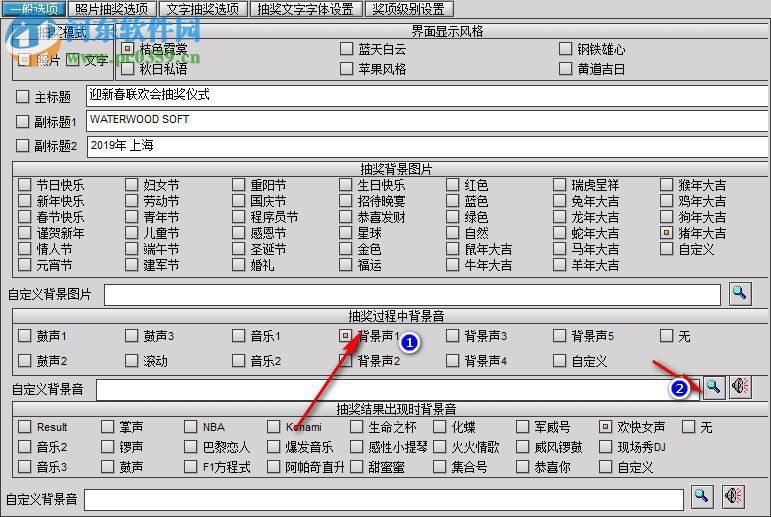Choose 背景声5 process sound
771x517 pixels.
click(560, 336)
